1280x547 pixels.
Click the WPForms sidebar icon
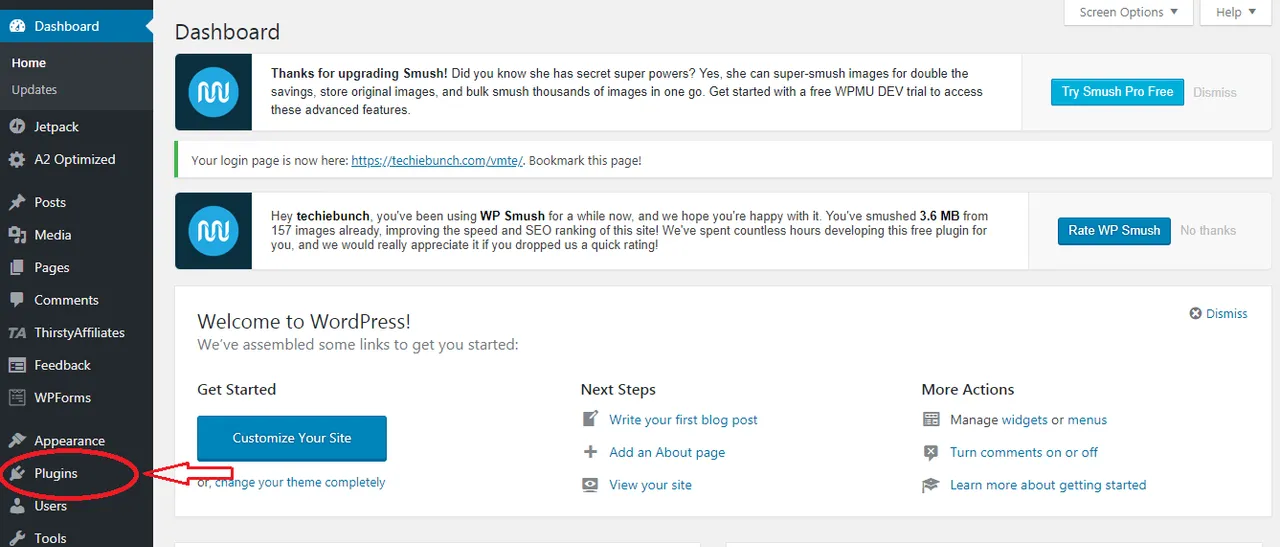[x=16, y=398]
